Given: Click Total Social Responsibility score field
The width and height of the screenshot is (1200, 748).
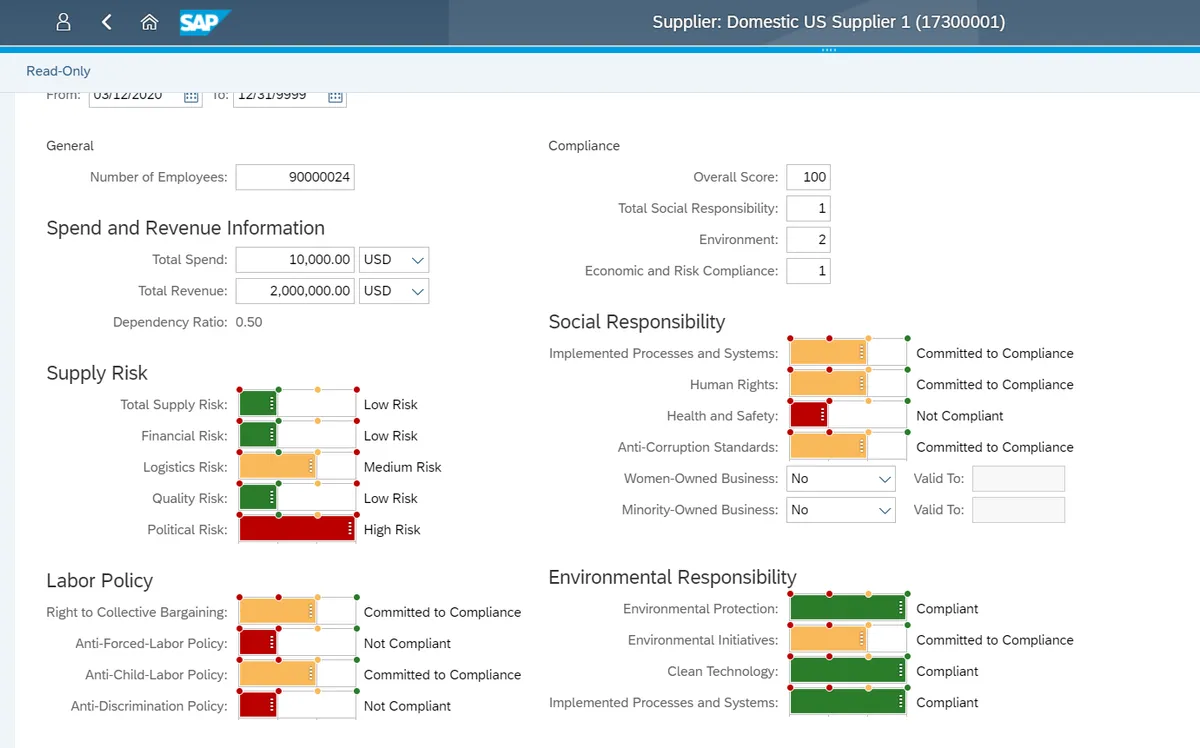Looking at the screenshot, I should tap(808, 208).
